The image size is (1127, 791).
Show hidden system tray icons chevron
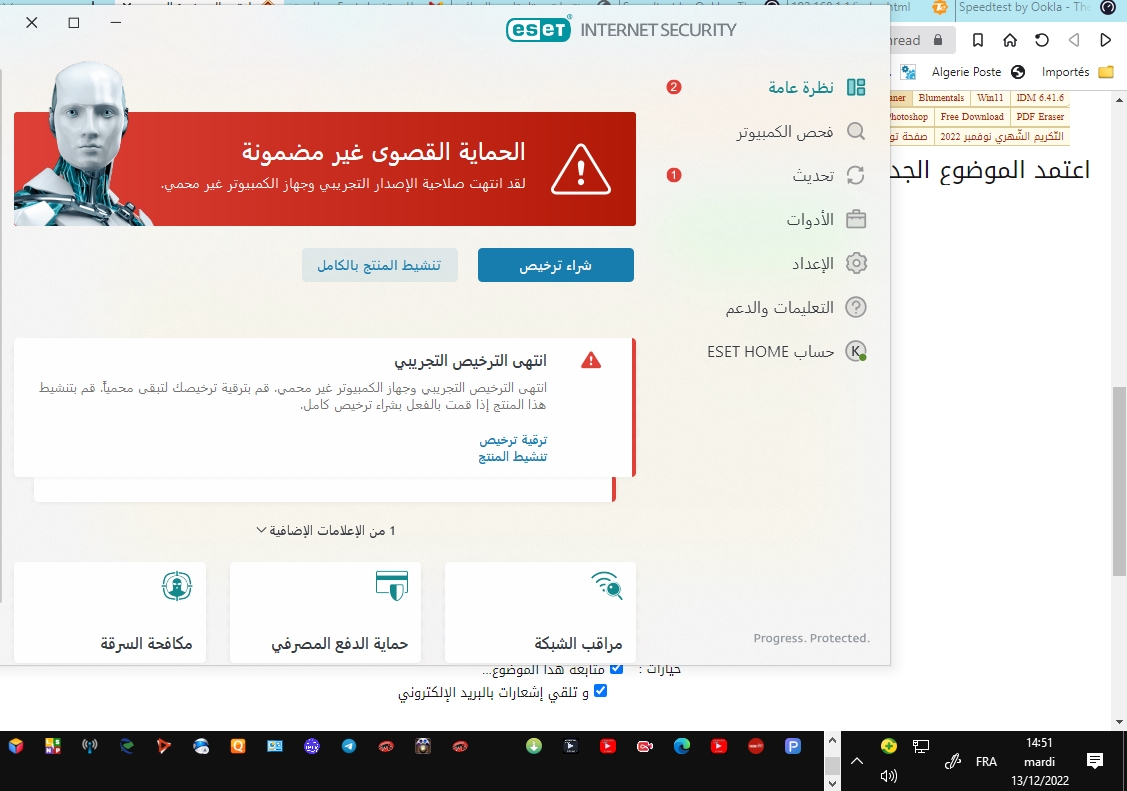coord(857,761)
